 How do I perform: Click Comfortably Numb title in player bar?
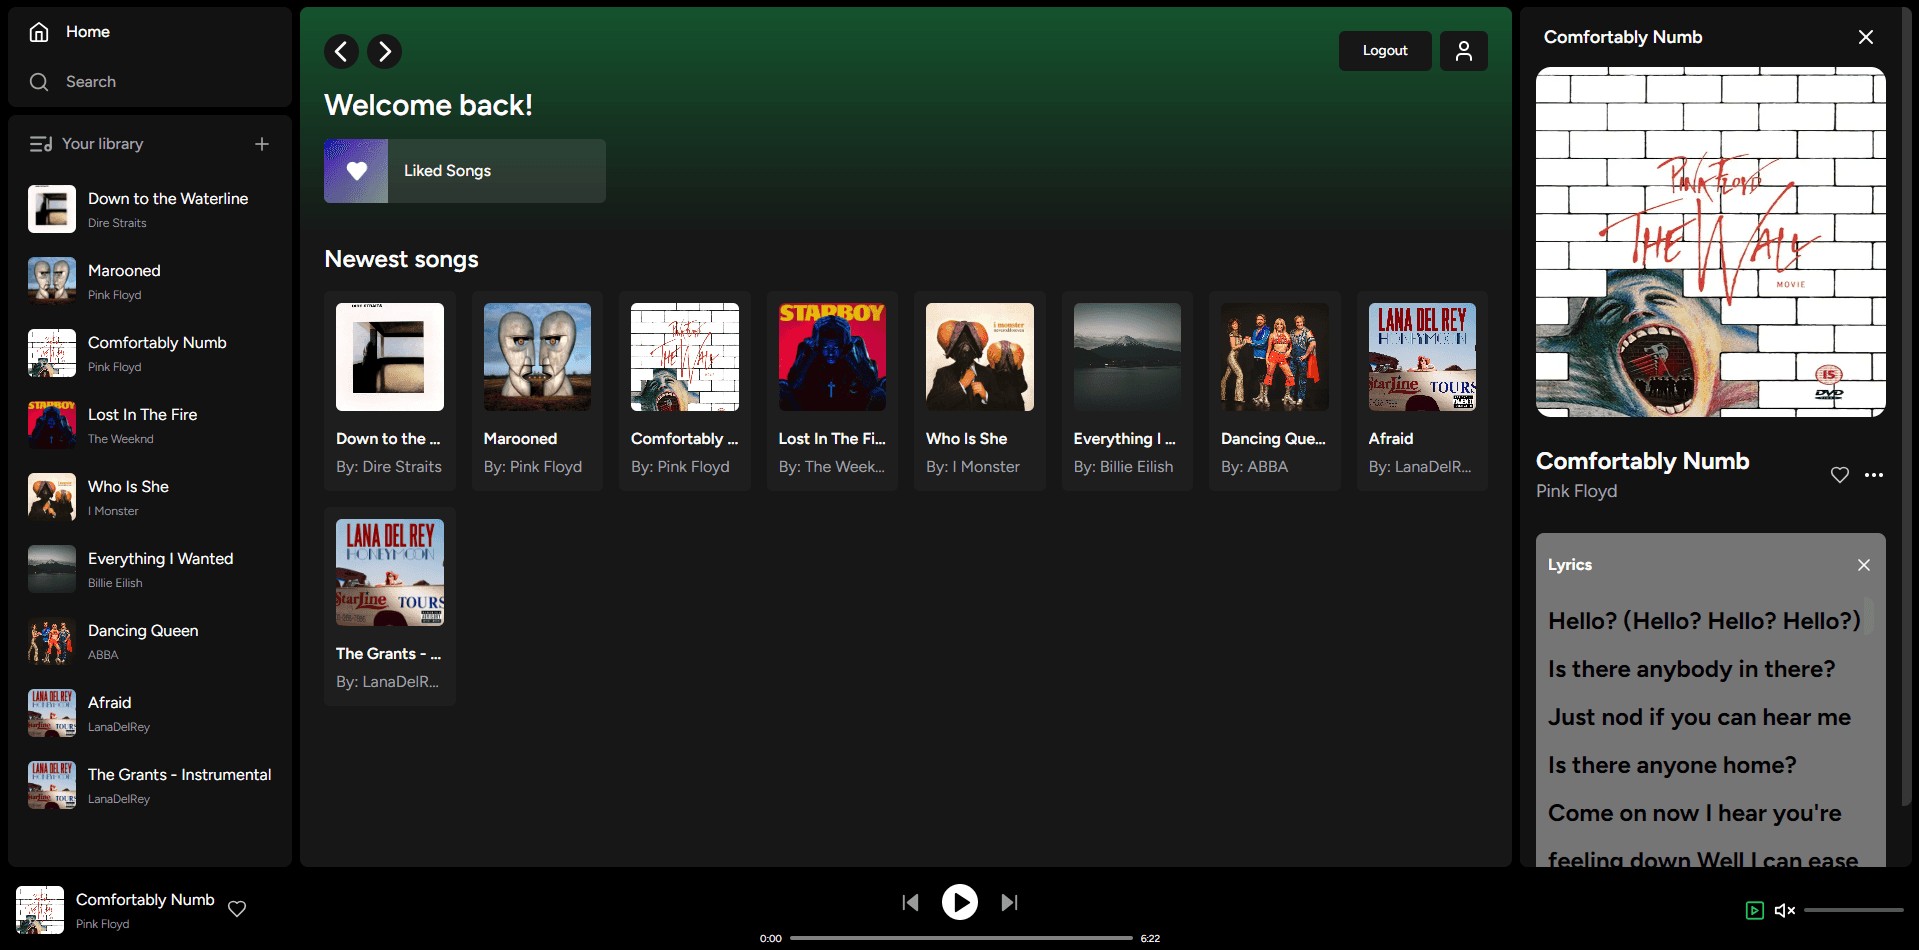[x=145, y=900]
